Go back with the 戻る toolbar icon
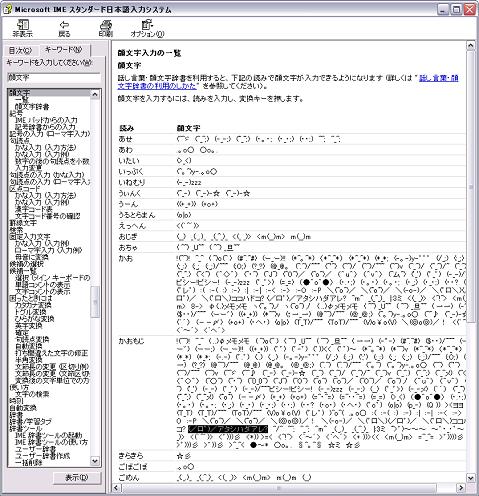This screenshot has height=496, width=479. click(x=64, y=28)
